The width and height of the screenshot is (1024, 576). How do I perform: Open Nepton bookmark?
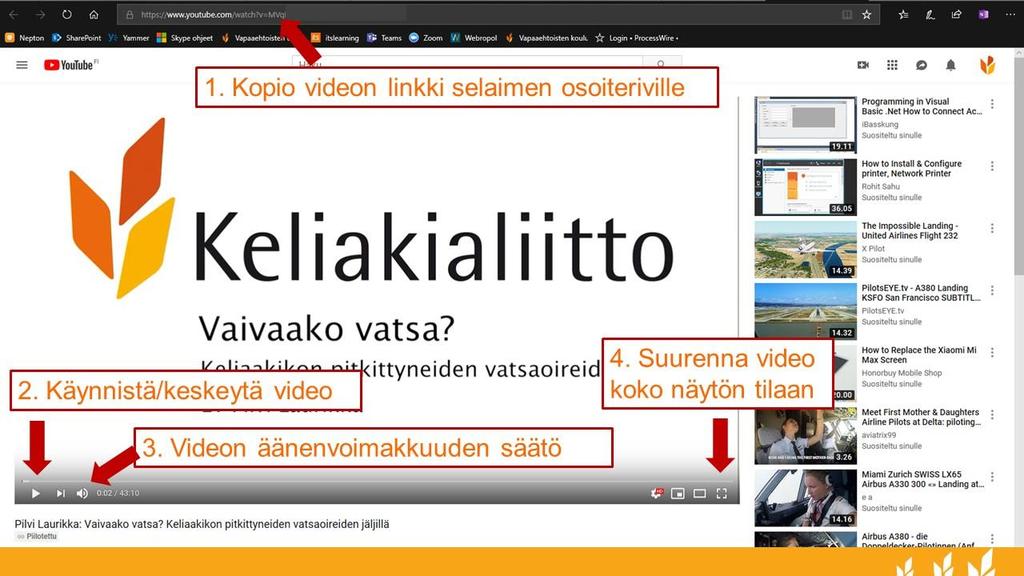[x=25, y=38]
